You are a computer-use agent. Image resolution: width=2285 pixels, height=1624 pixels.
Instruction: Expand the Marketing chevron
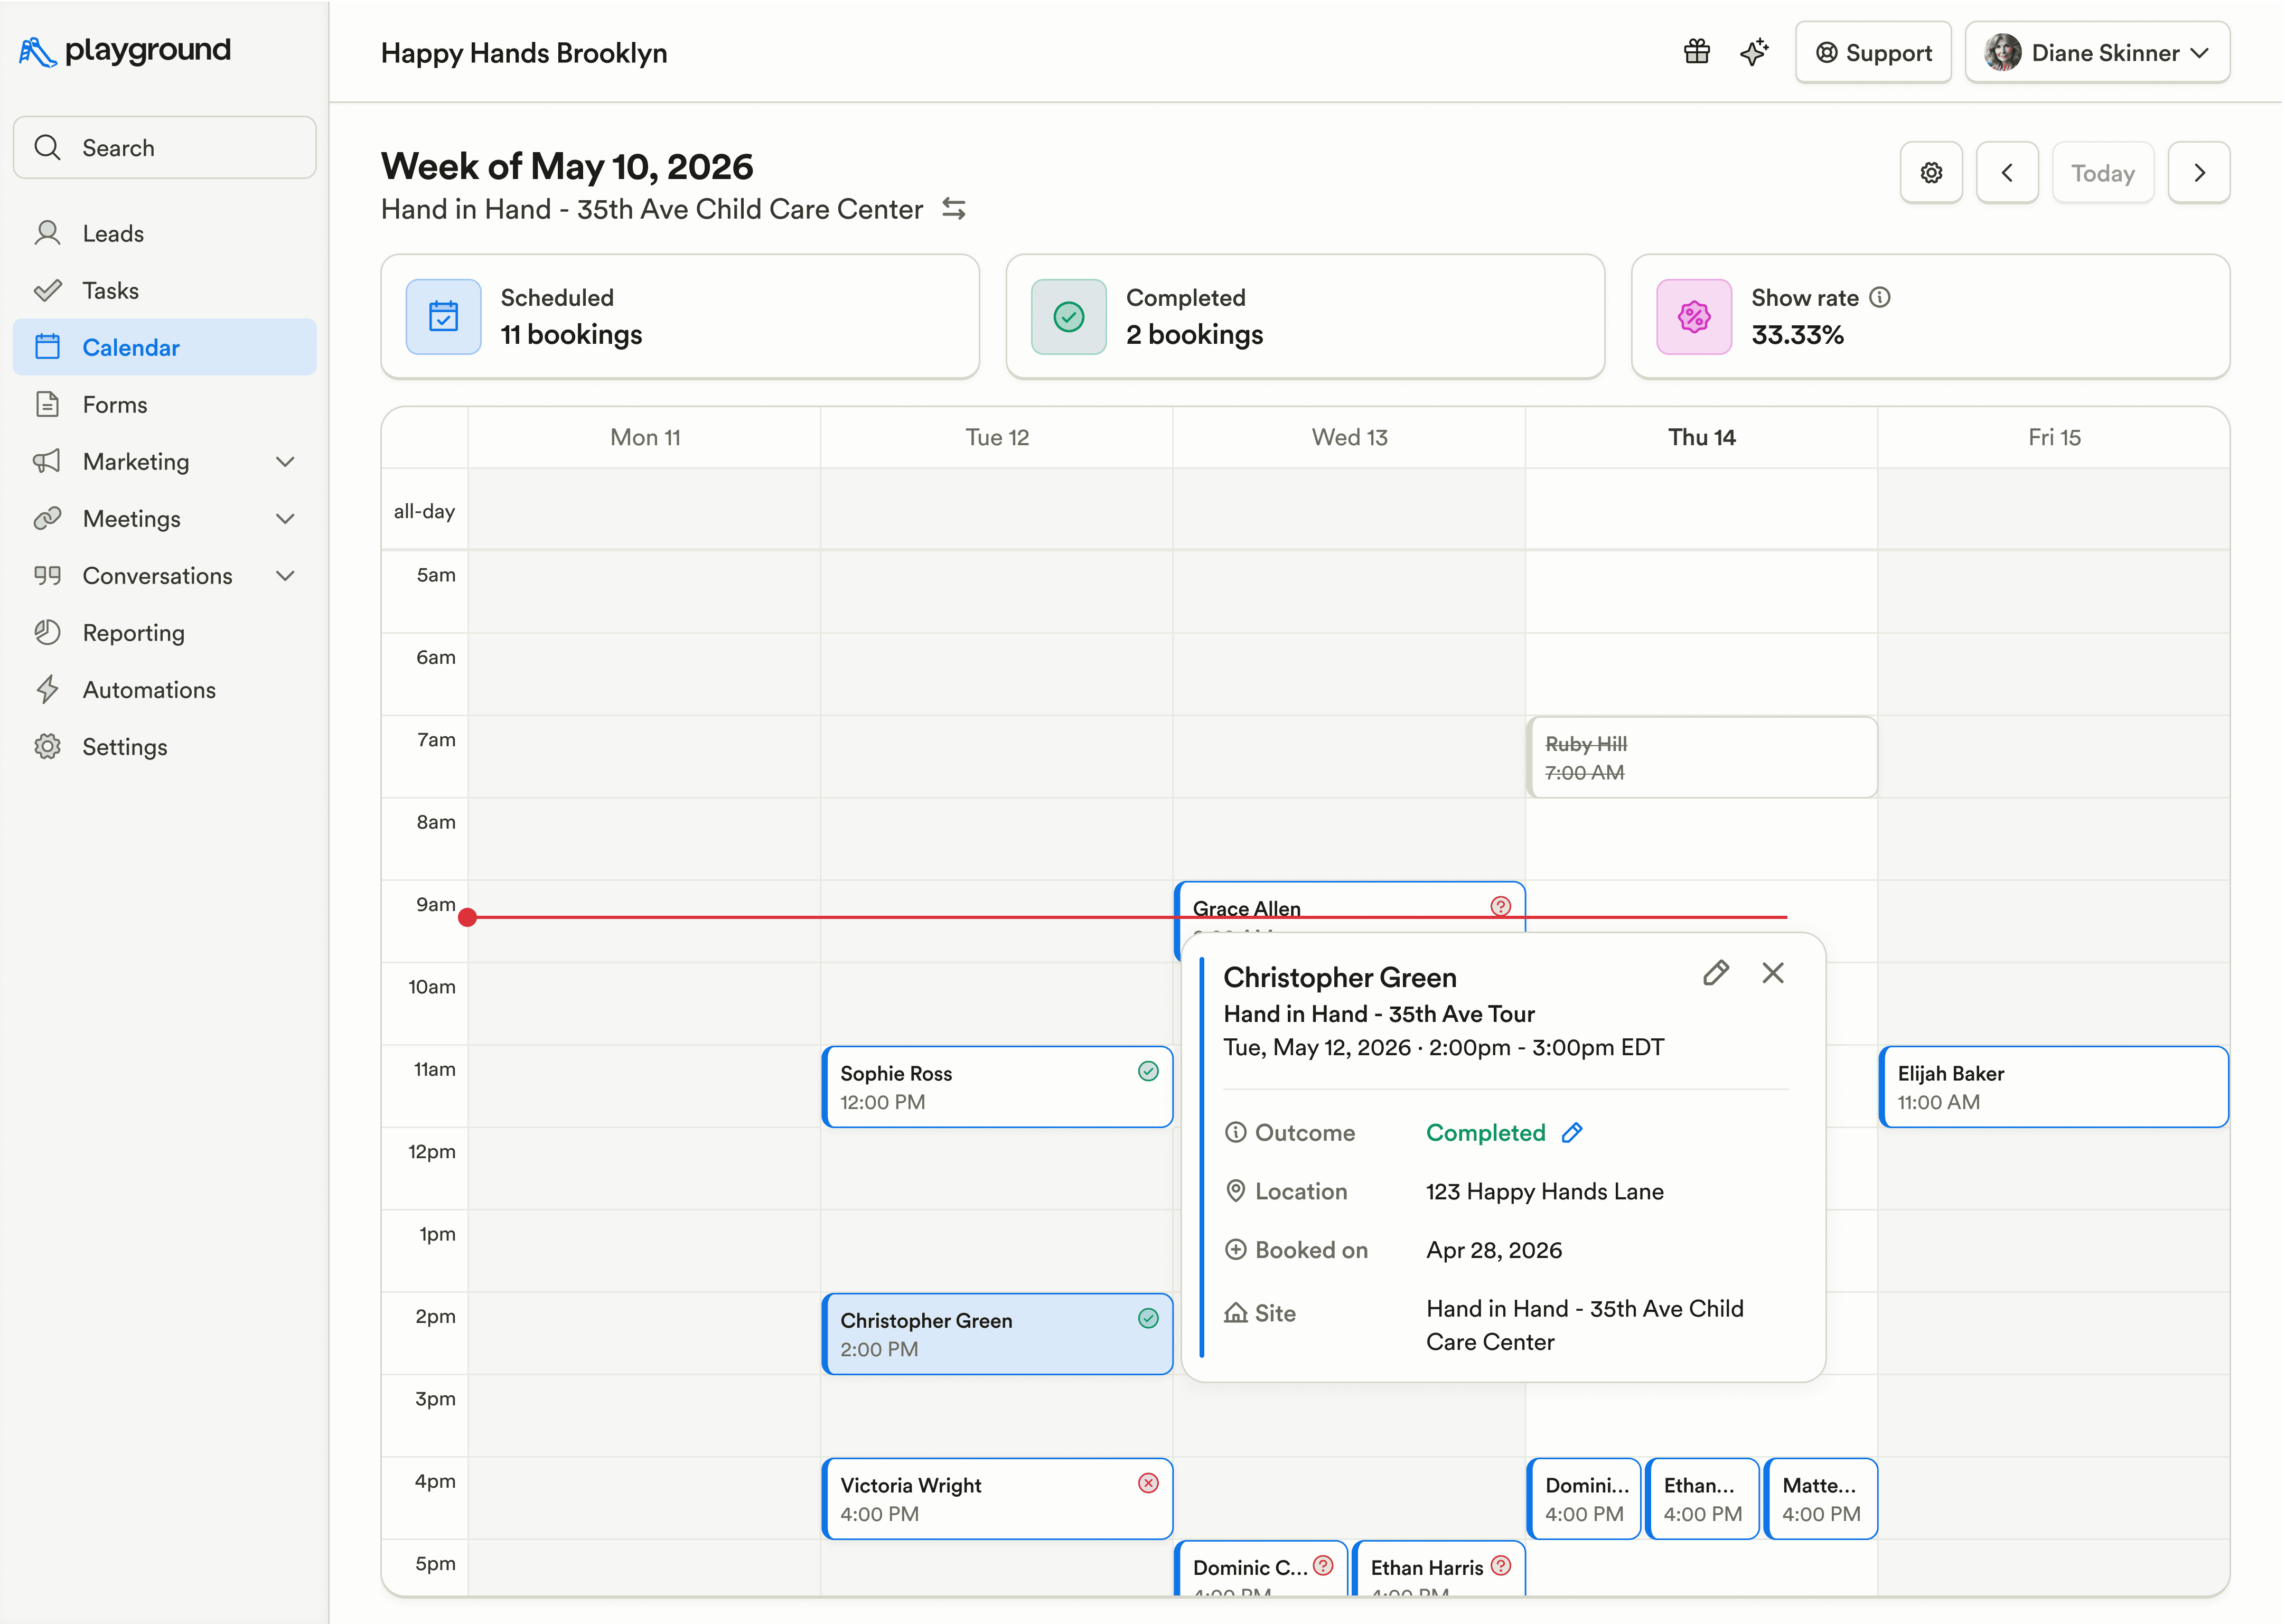click(285, 462)
